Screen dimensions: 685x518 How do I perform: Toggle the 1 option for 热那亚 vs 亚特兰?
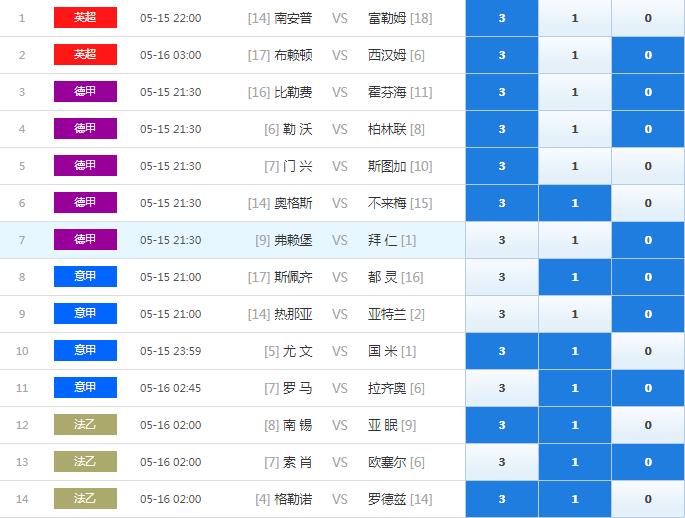(574, 314)
